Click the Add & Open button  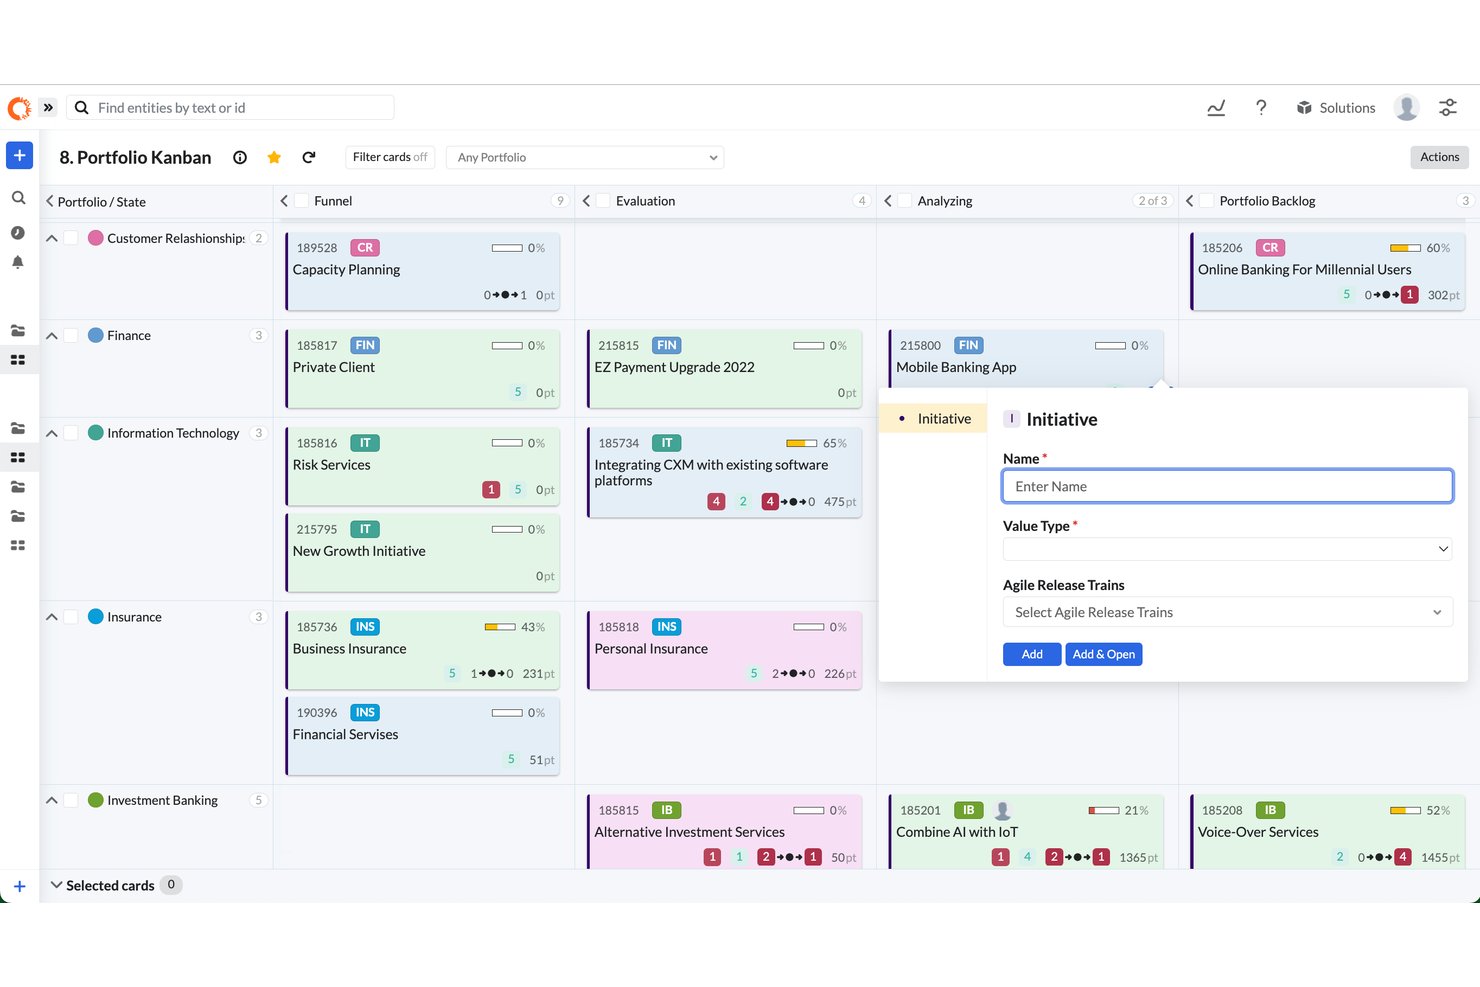[x=1104, y=654]
